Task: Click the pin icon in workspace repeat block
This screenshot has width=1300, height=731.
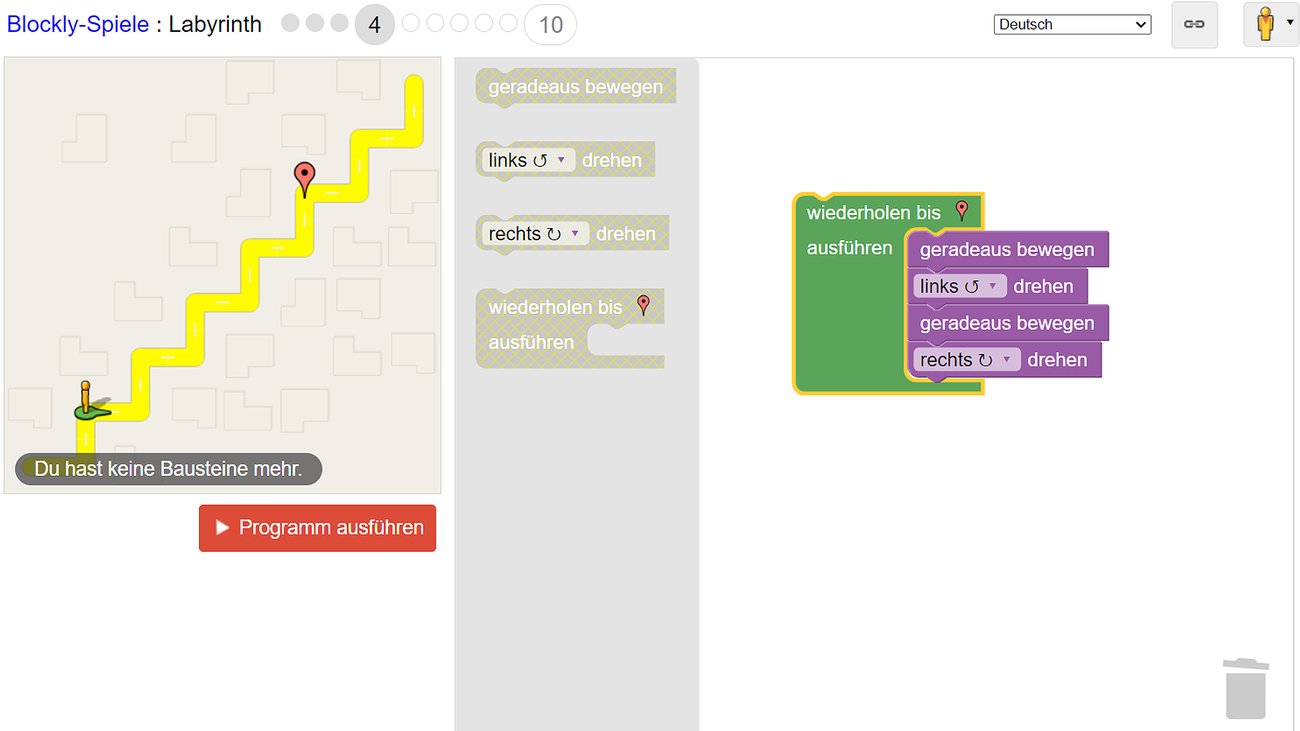Action: 962,211
